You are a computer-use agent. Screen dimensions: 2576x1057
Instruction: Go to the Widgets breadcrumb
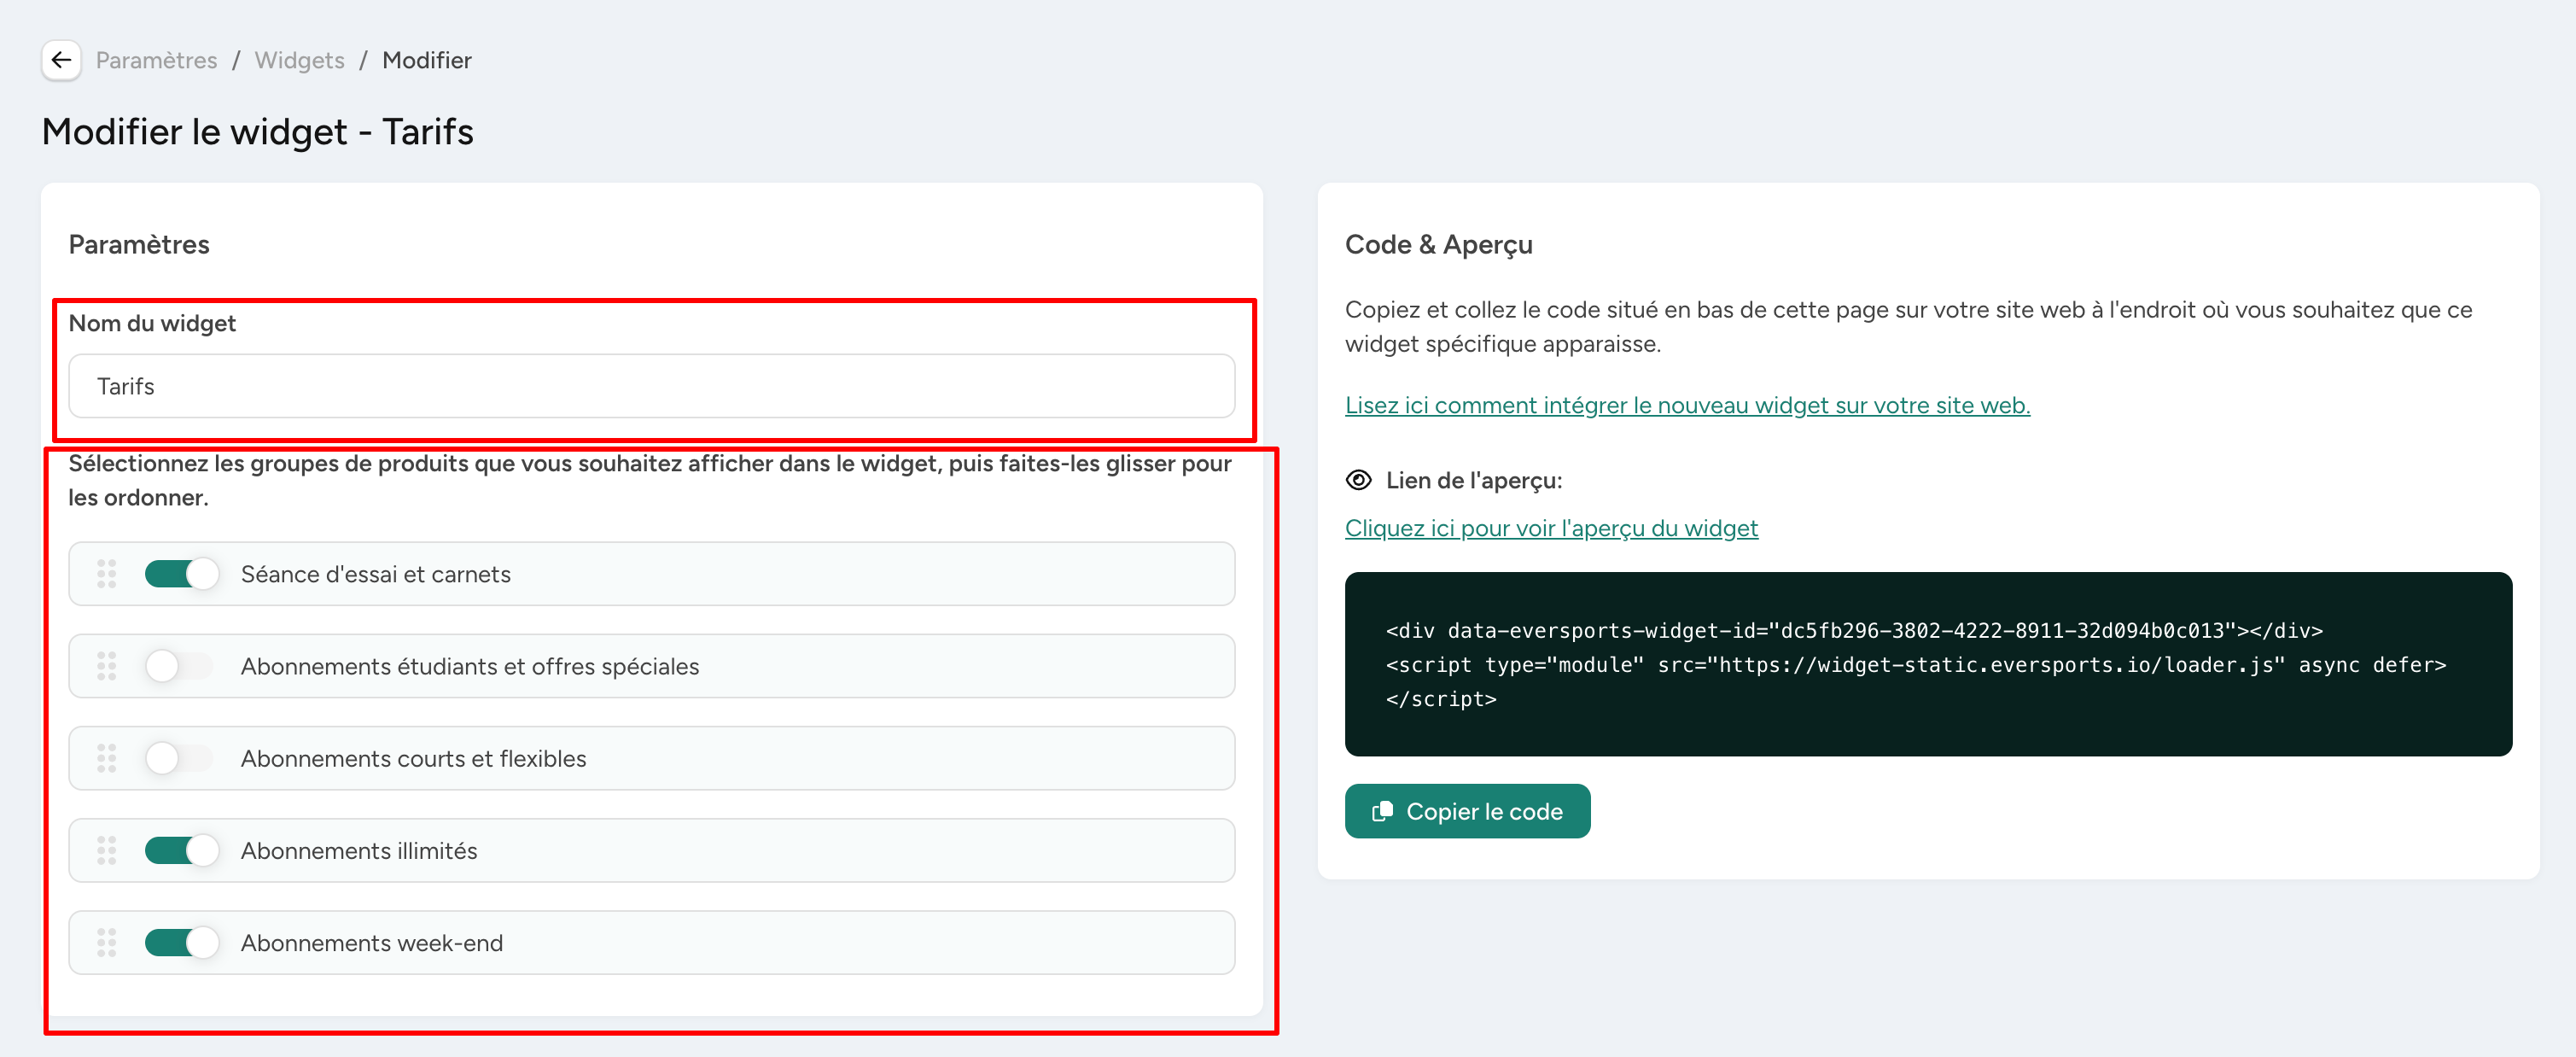299,60
